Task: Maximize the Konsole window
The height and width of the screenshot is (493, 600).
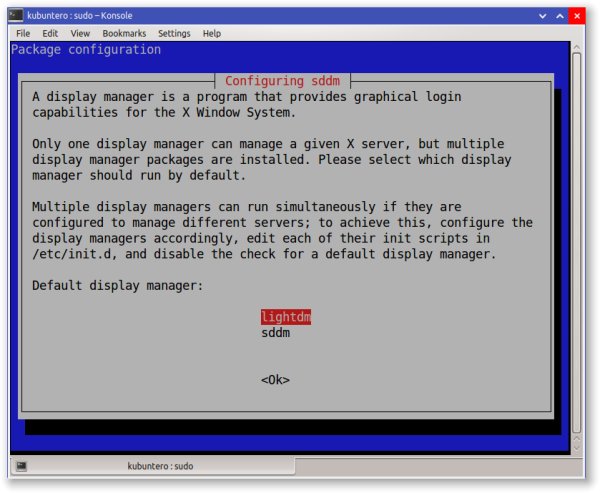Action: [560, 16]
